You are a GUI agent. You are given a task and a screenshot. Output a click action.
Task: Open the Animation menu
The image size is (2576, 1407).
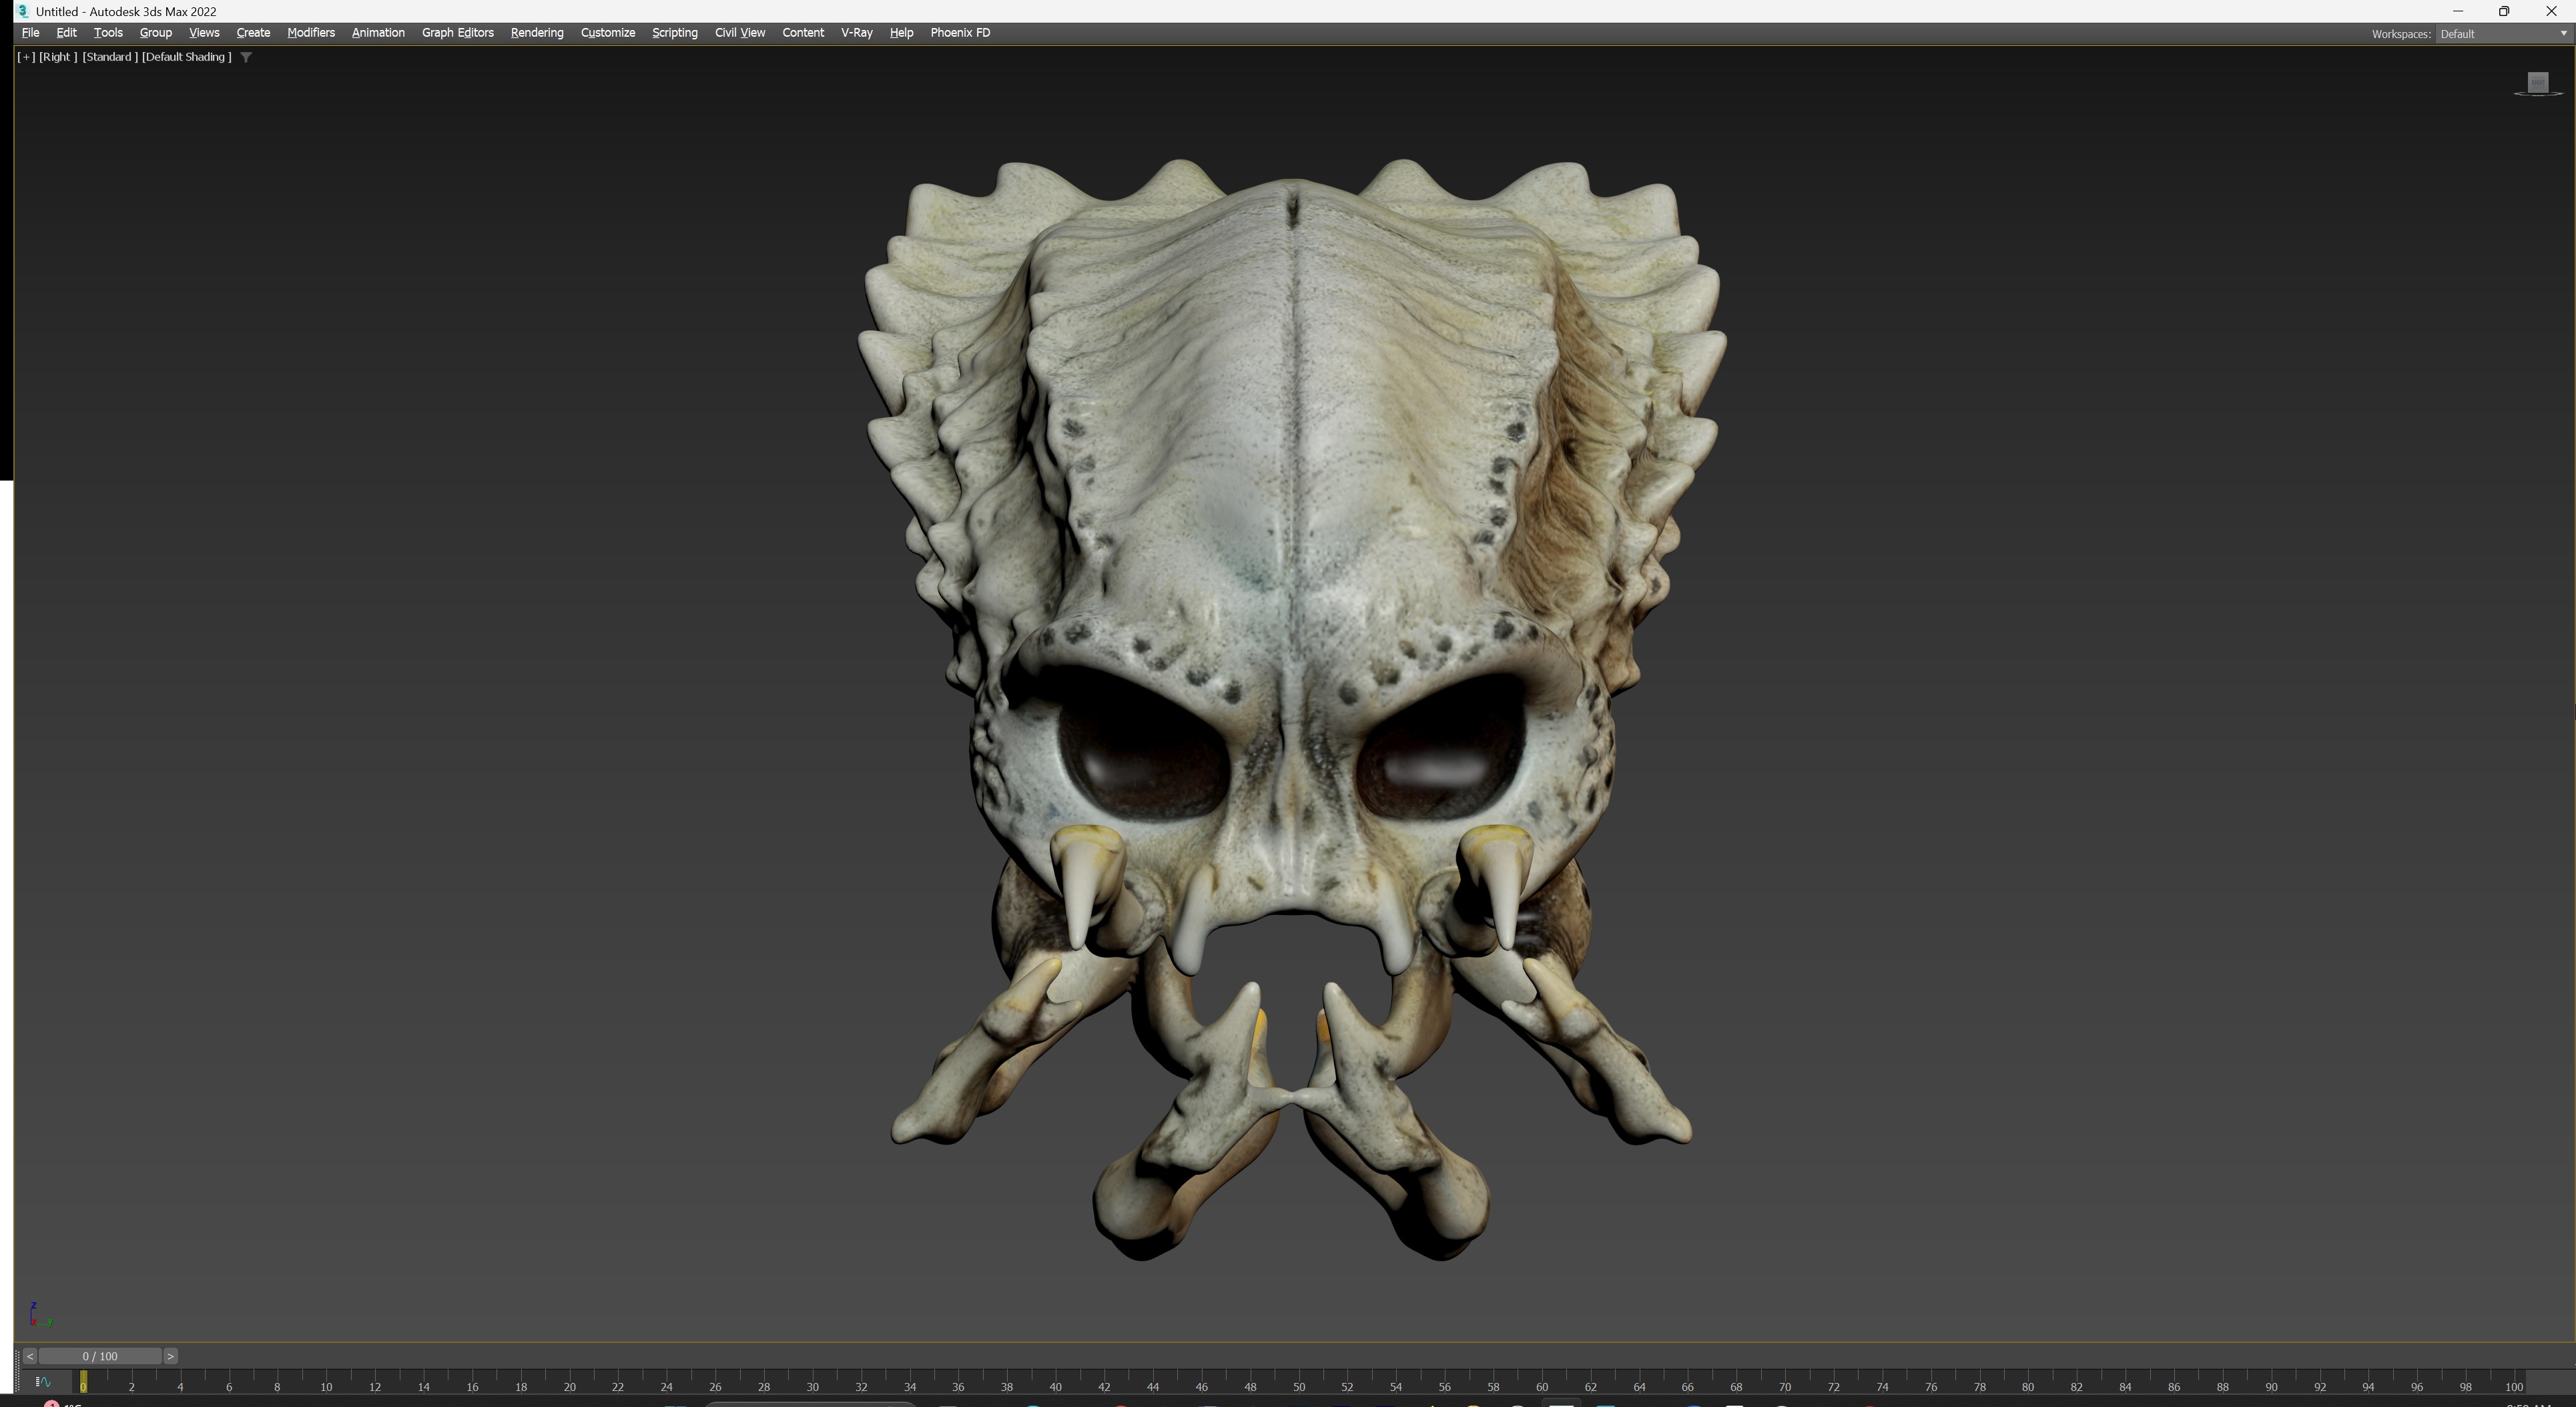(x=378, y=33)
